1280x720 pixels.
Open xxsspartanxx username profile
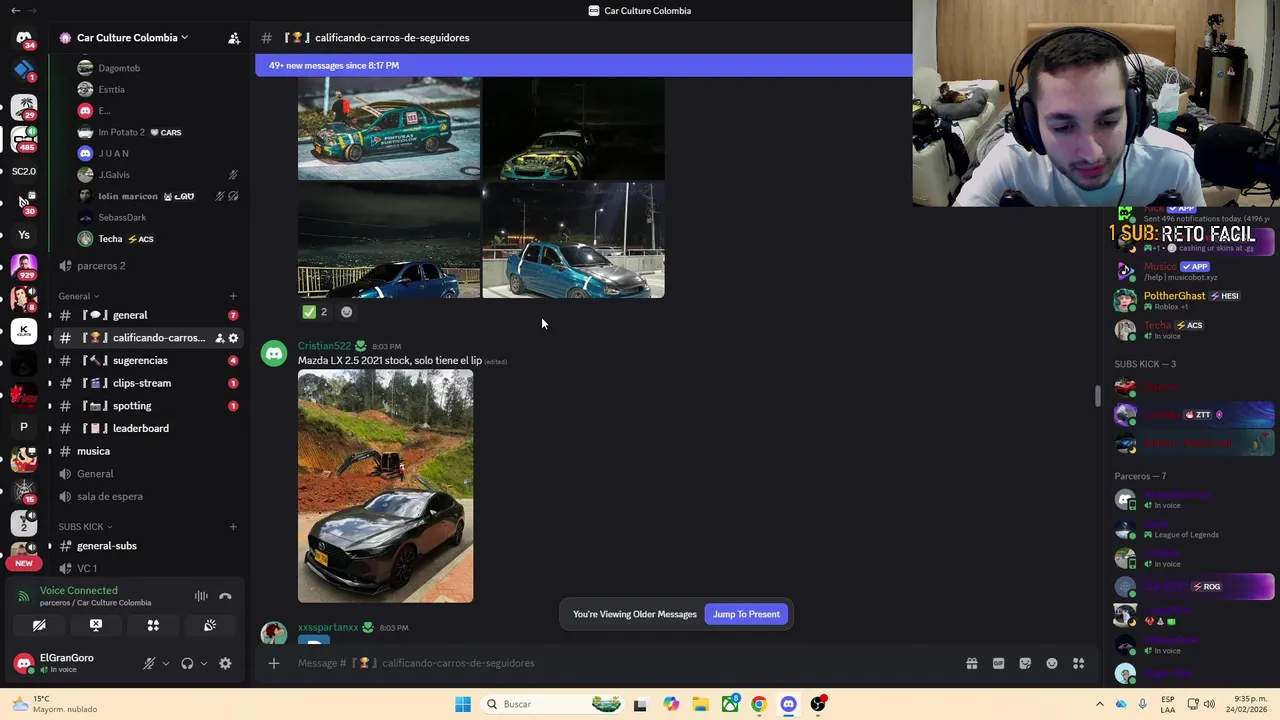pyautogui.click(x=328, y=627)
